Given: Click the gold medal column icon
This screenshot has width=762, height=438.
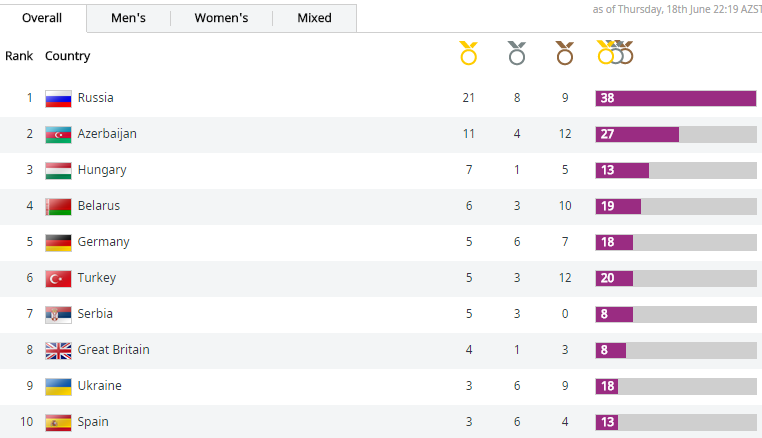Looking at the screenshot, I should coord(468,53).
